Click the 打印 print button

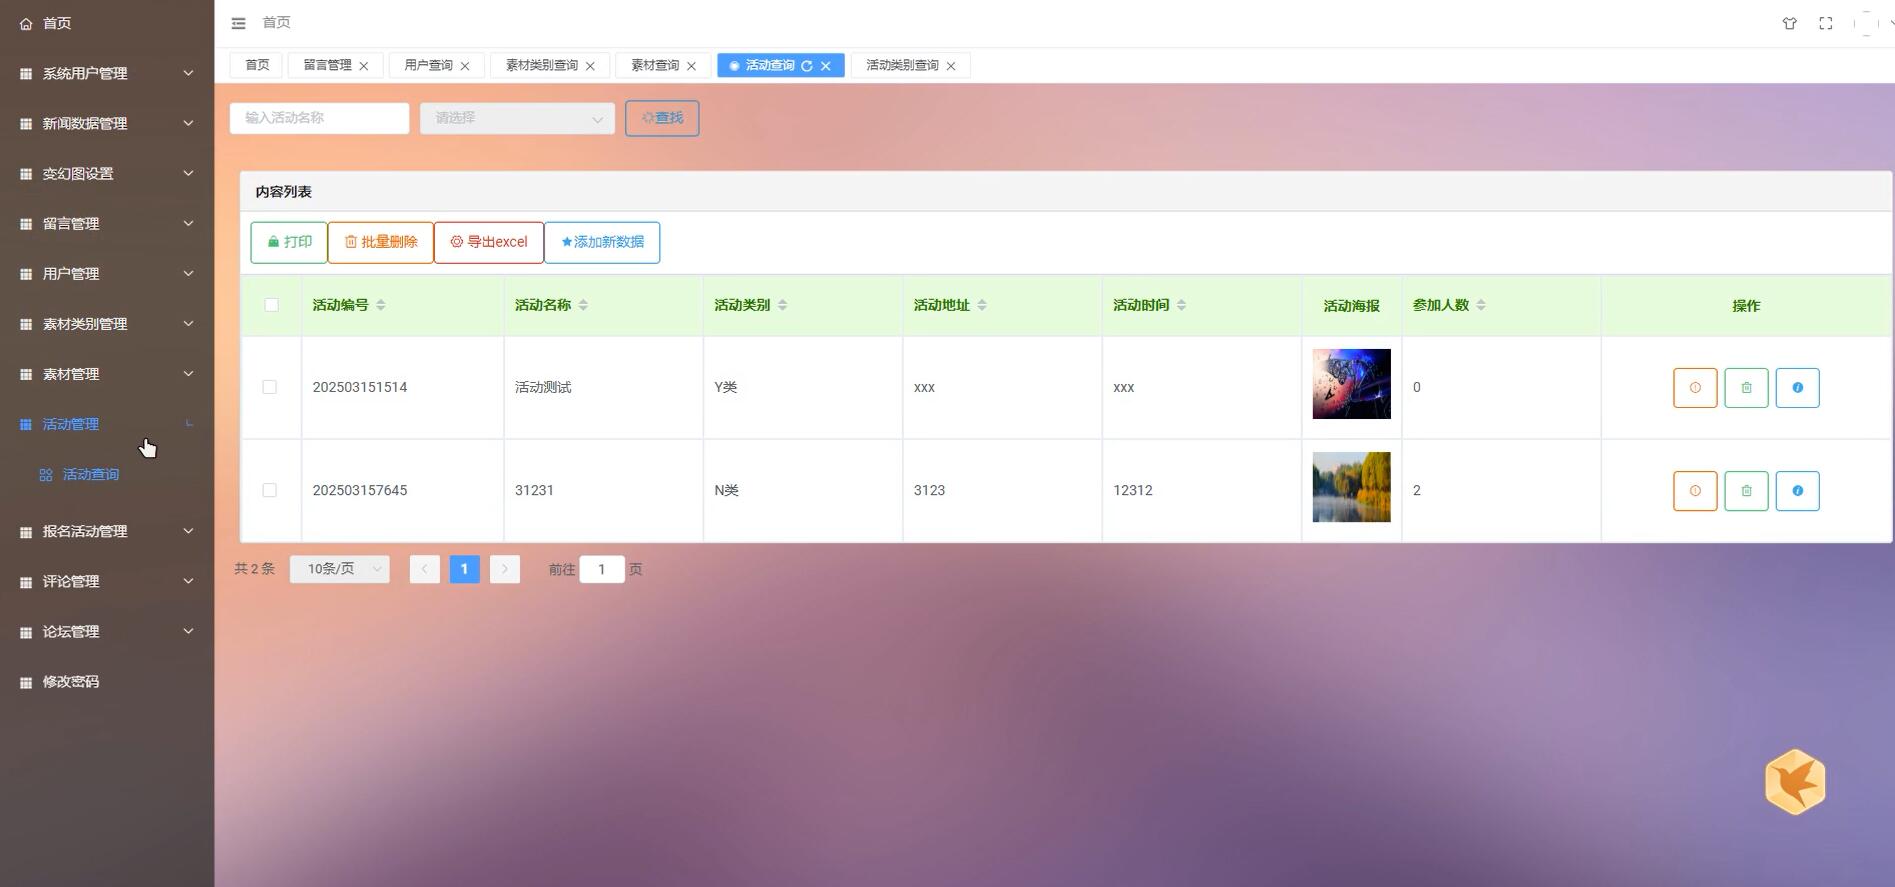[x=288, y=242]
